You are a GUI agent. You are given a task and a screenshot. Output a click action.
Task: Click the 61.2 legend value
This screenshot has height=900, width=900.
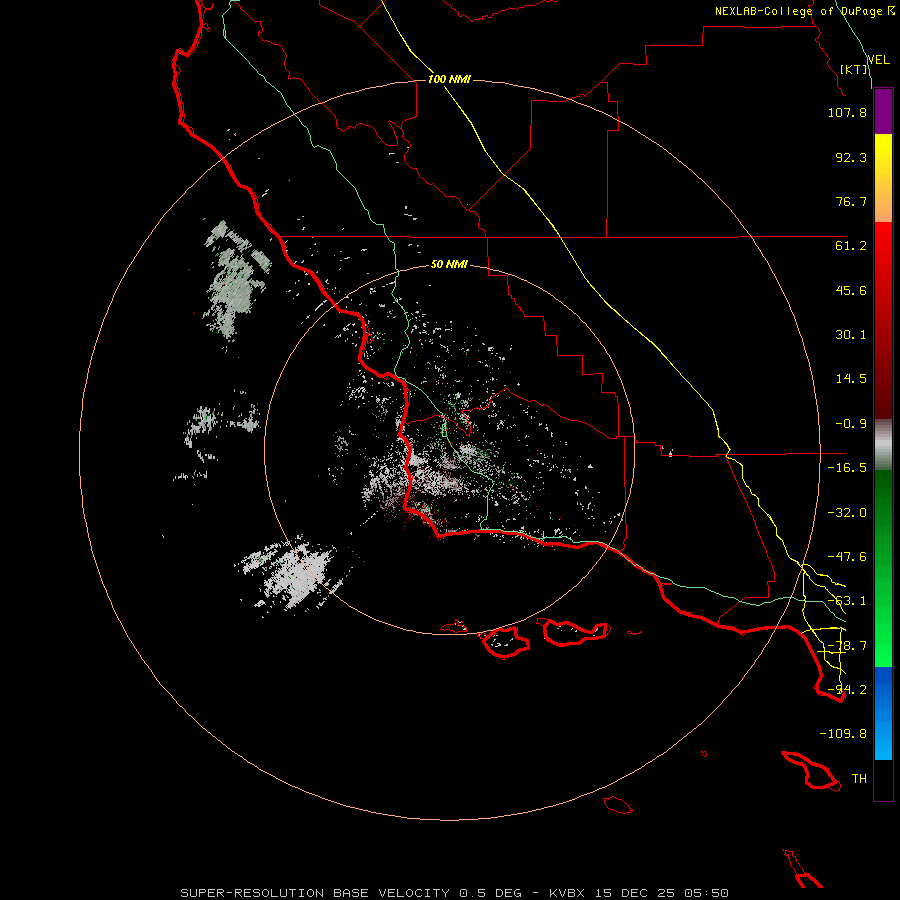pos(851,246)
